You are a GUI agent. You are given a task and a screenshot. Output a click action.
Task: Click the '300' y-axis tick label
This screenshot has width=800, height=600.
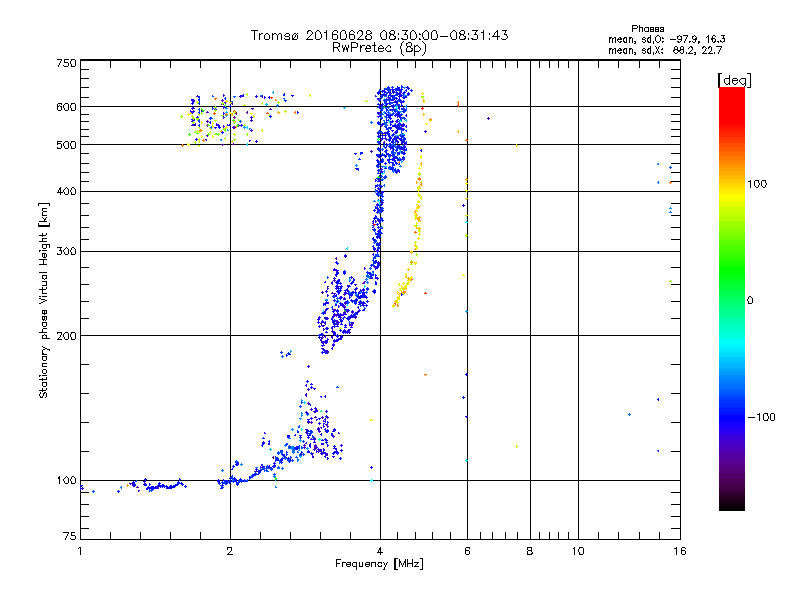click(x=67, y=252)
